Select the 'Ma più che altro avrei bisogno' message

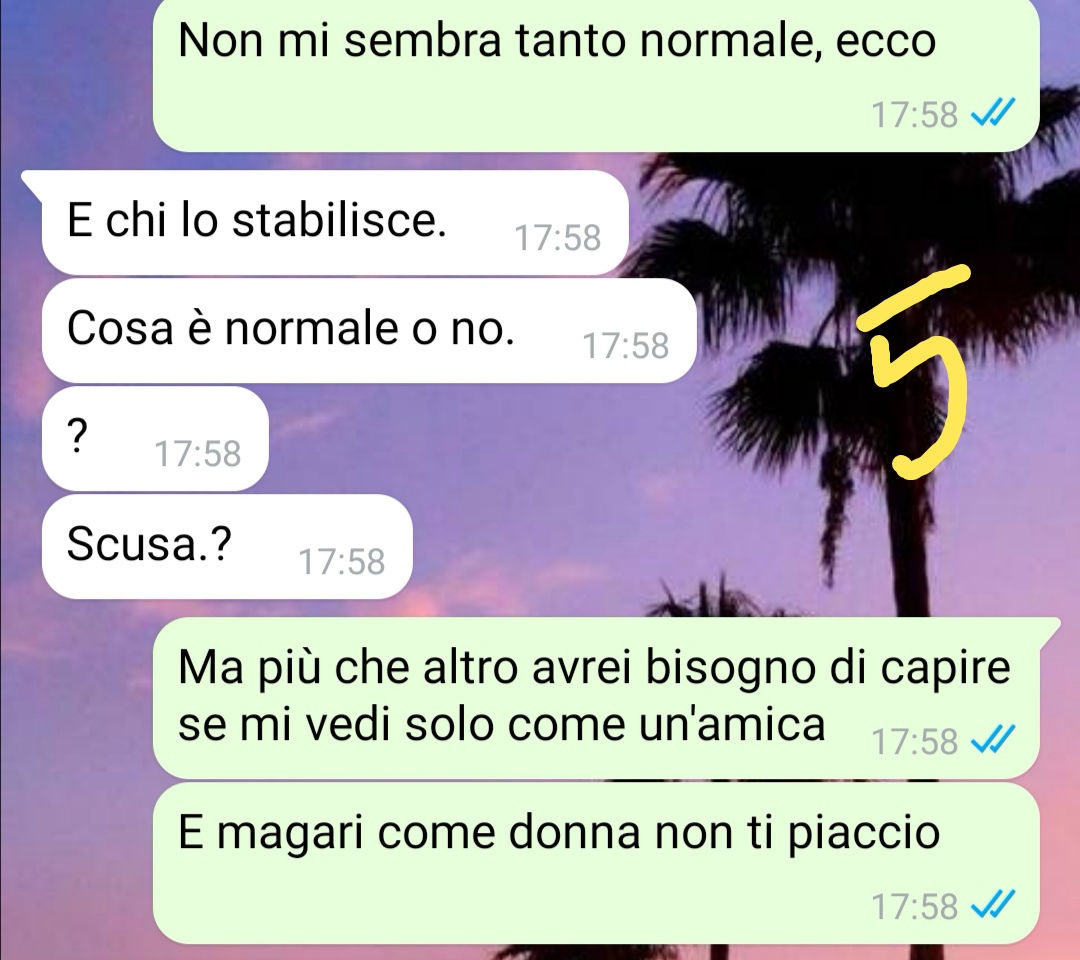coord(596,698)
